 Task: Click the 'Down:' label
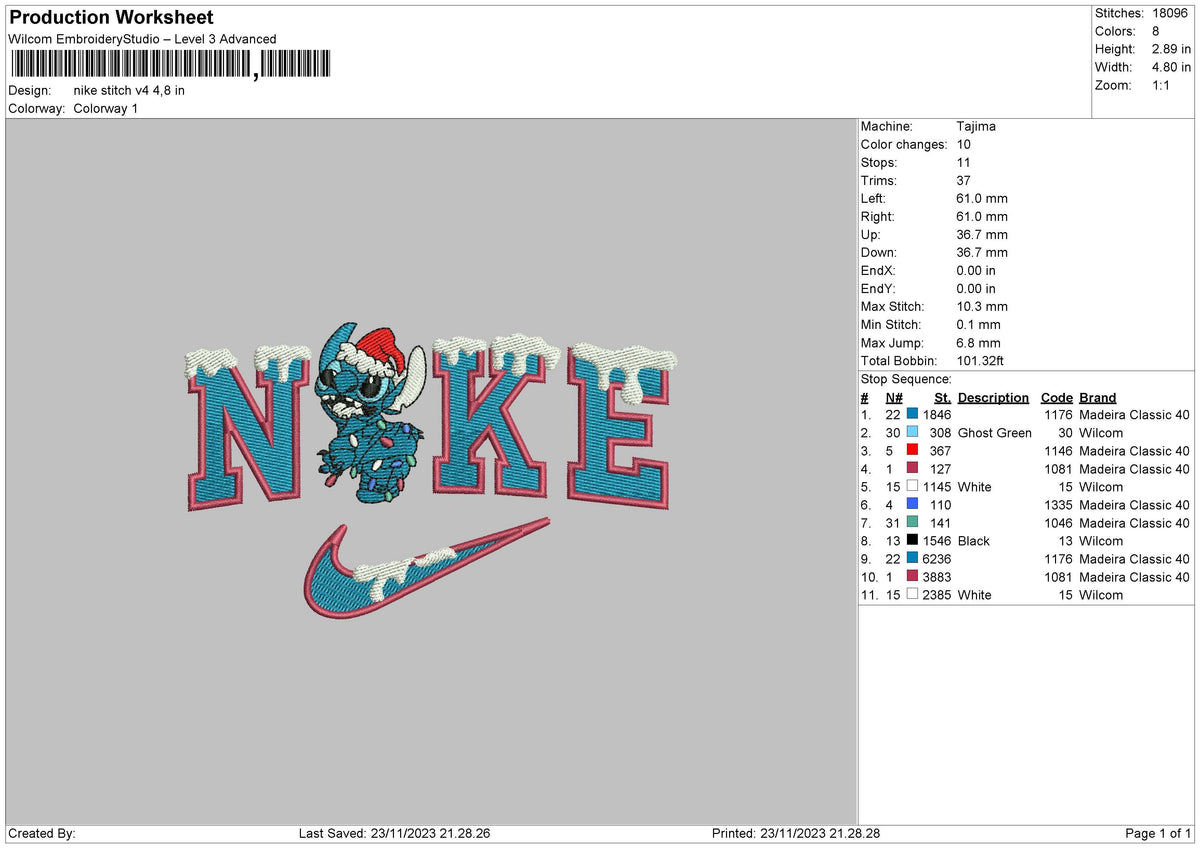click(879, 253)
